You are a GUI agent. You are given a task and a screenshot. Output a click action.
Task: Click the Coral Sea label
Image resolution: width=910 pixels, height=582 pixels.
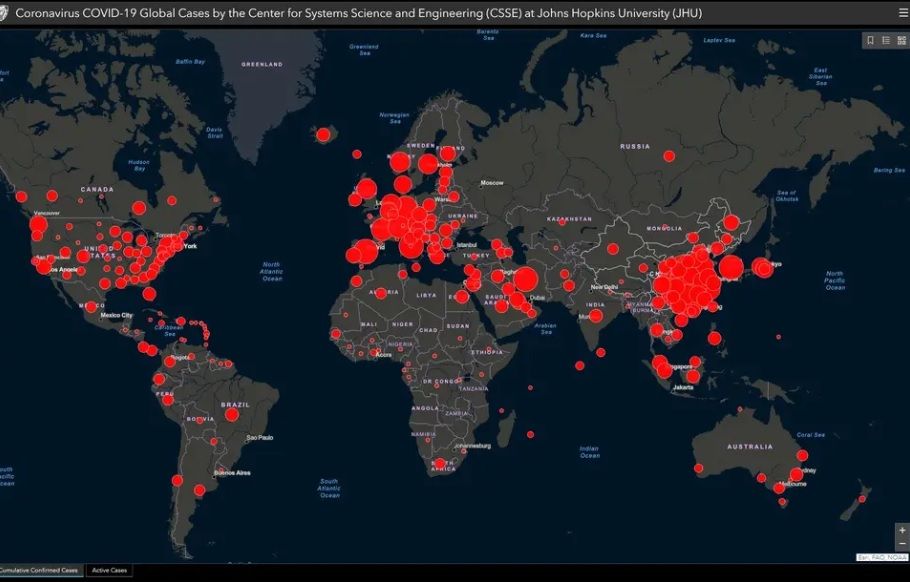click(811, 435)
